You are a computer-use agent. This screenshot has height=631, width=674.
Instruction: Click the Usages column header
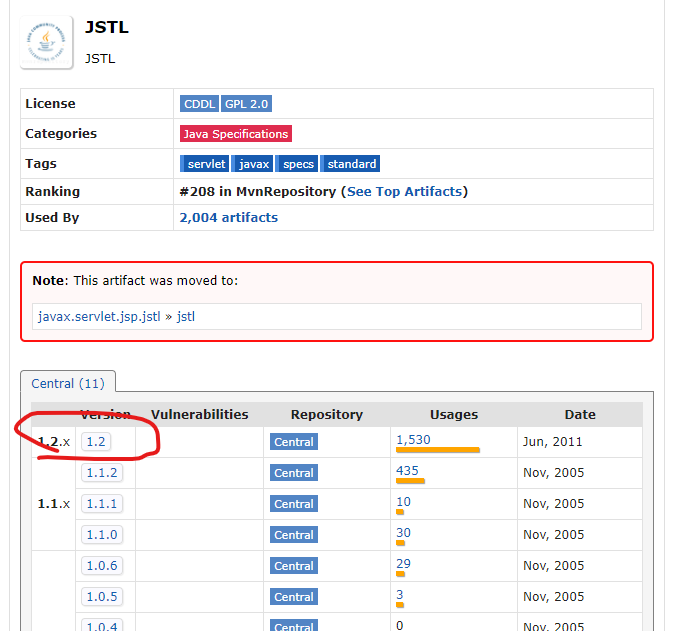(454, 414)
